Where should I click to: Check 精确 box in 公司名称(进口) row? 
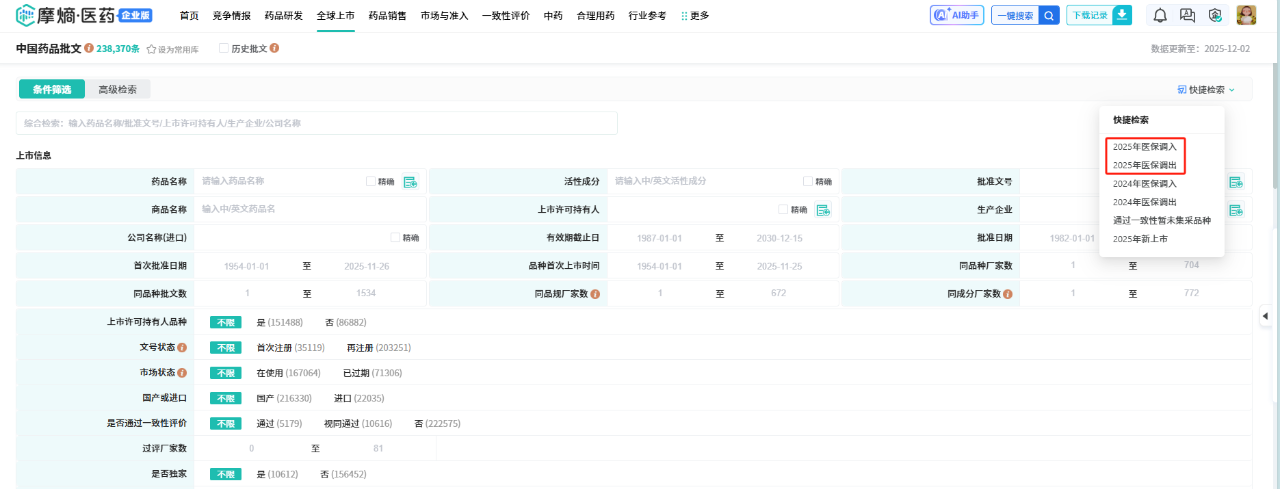click(x=395, y=238)
